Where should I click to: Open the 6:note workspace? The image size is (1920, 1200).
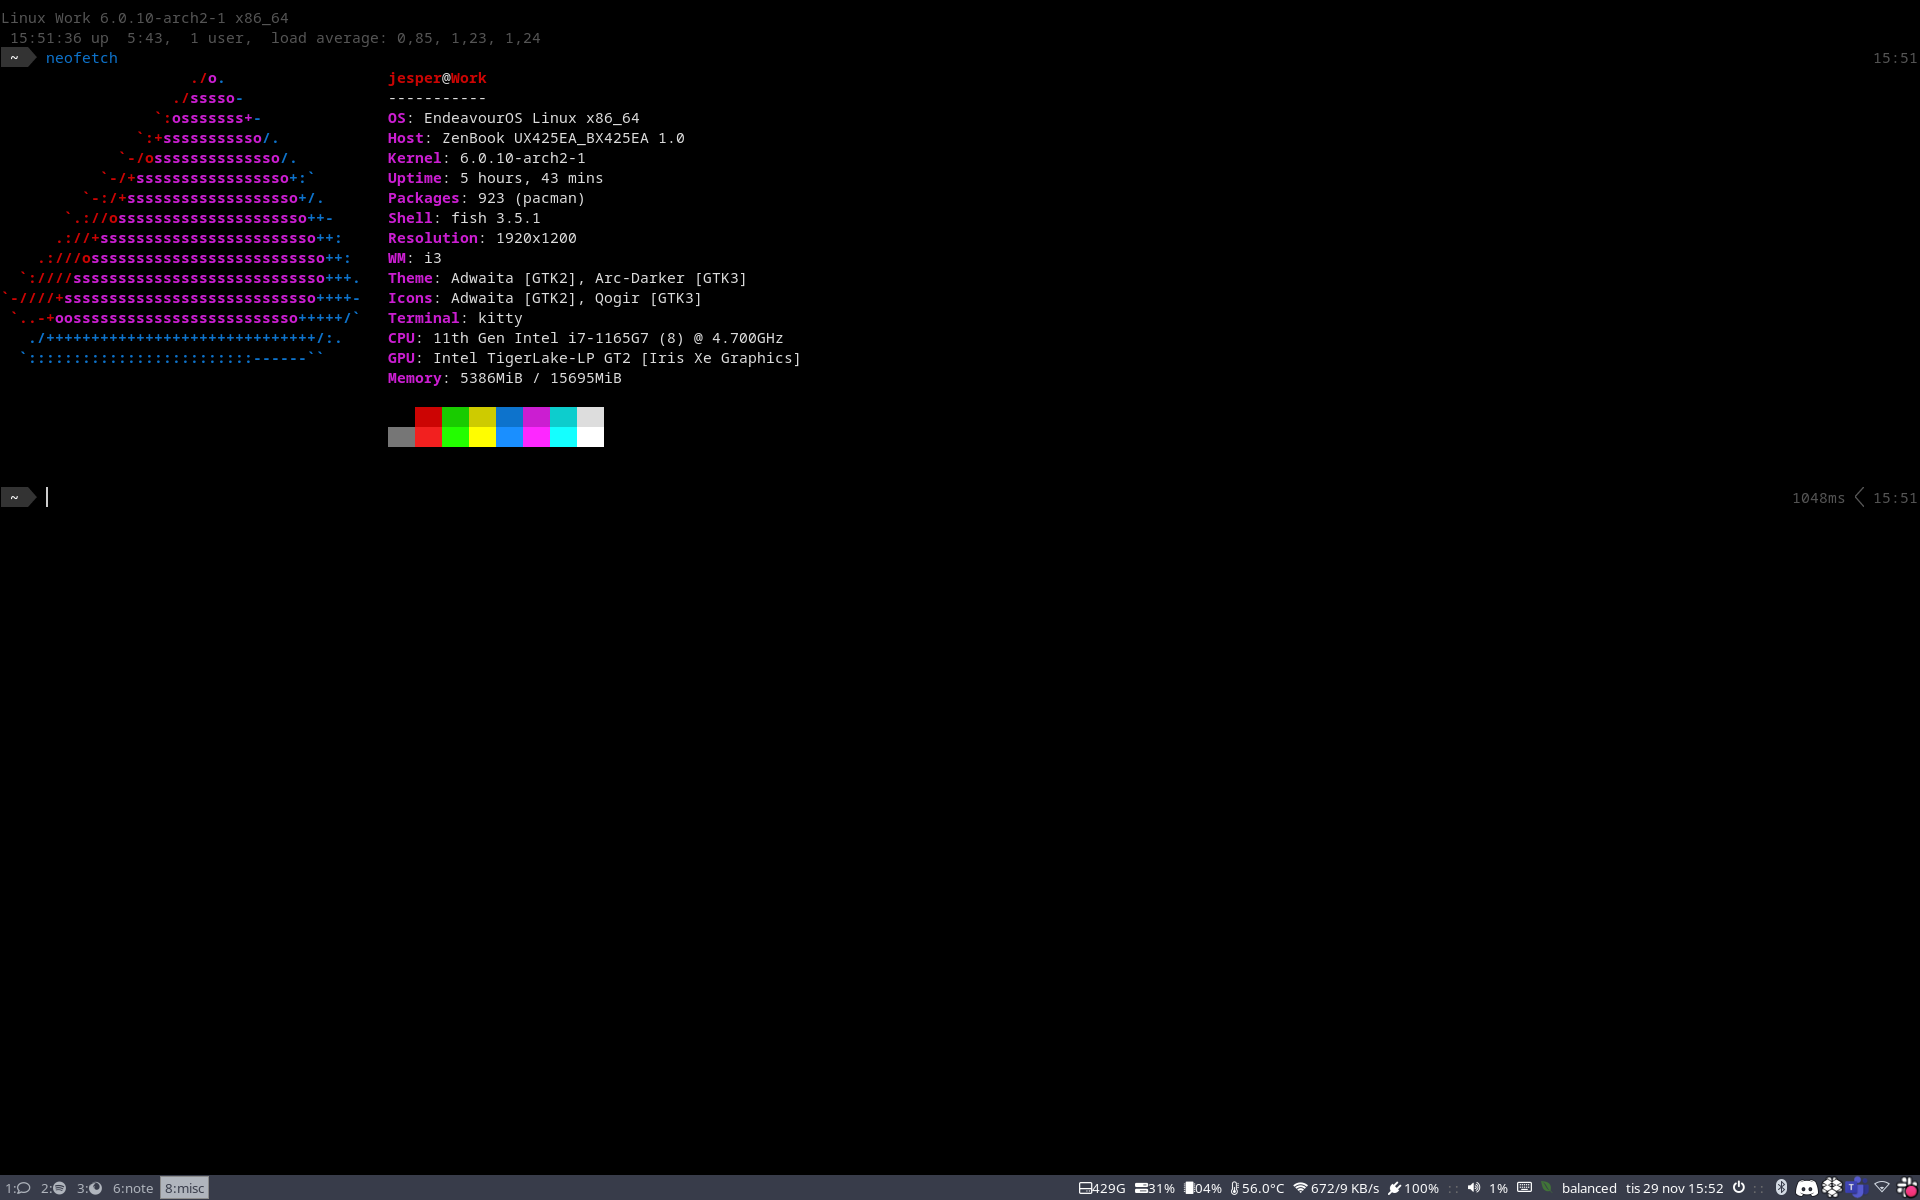tap(133, 1188)
